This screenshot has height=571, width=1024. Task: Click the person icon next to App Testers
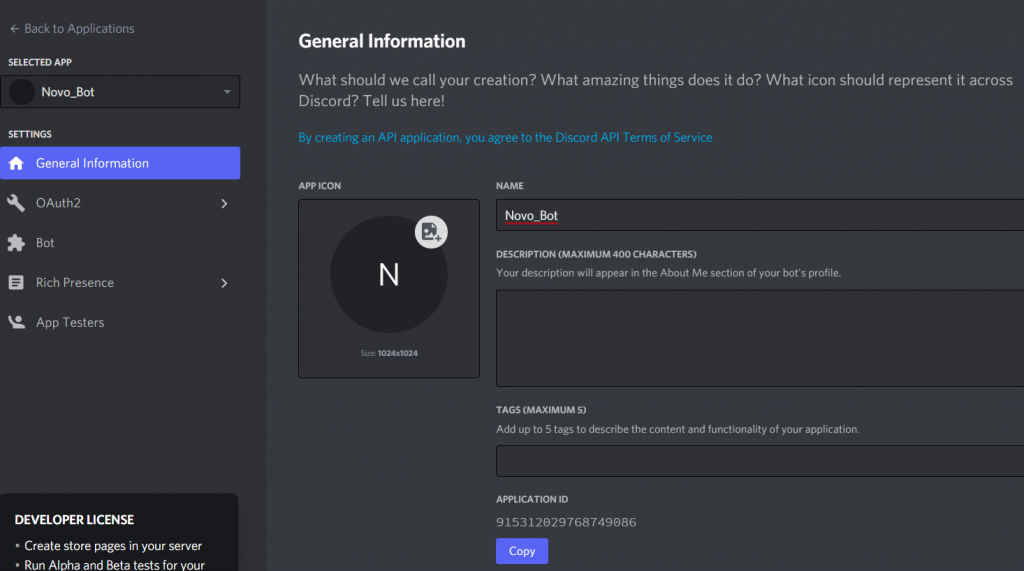[16, 322]
